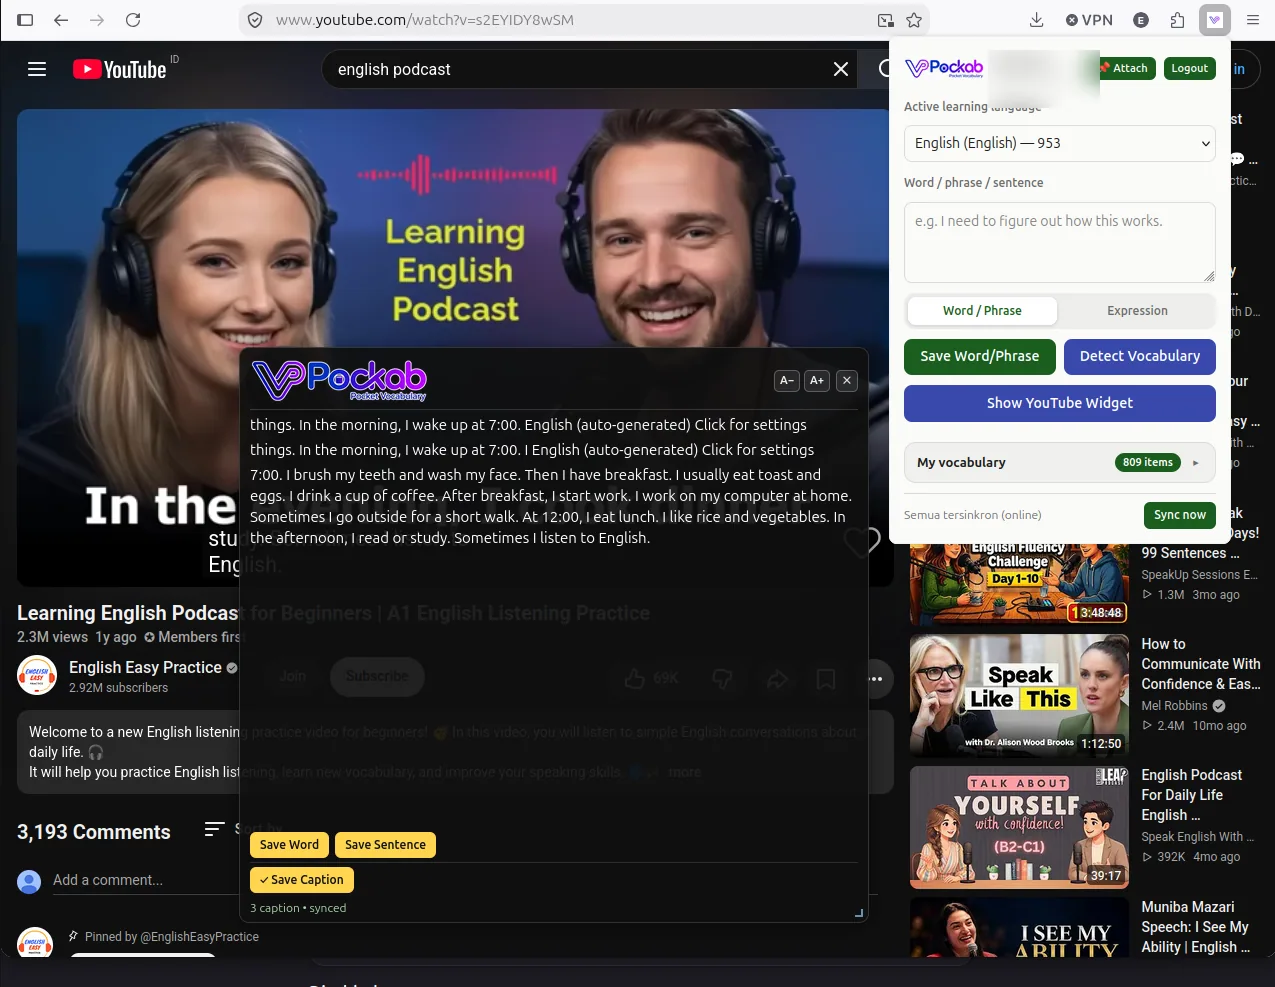Open the Speak Like This video thumbnail

click(x=1019, y=696)
